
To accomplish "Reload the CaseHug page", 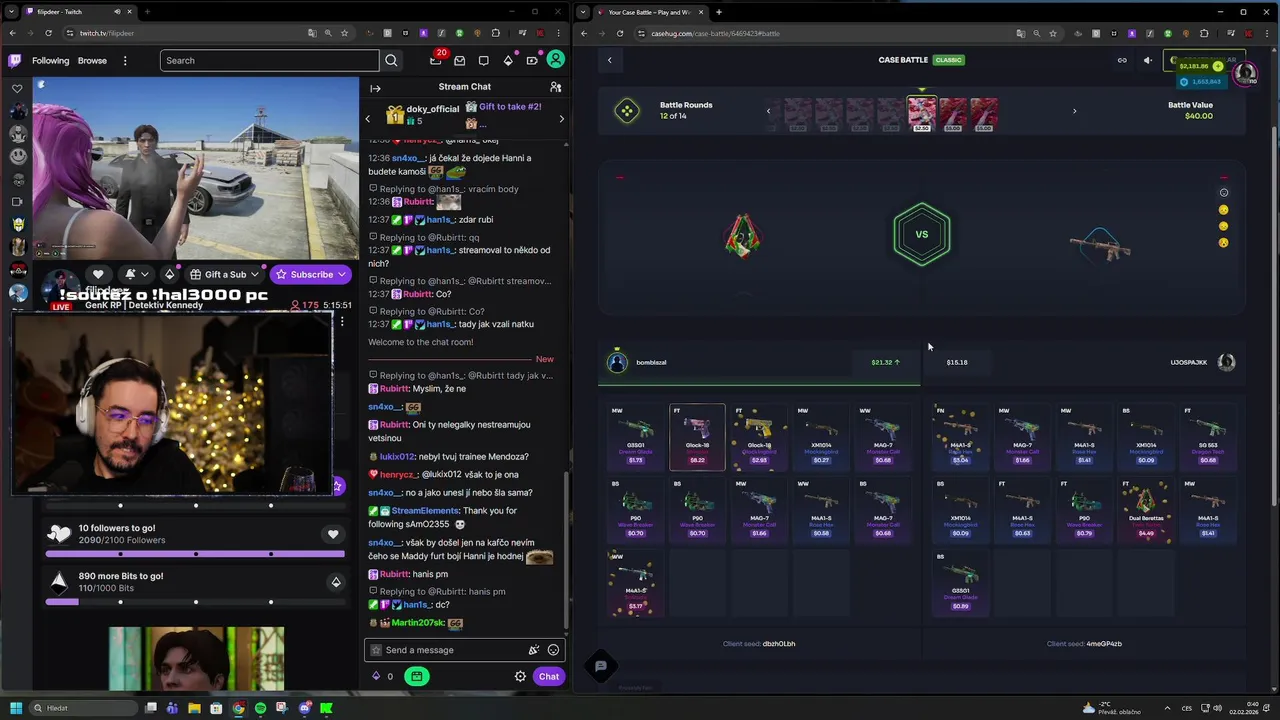I will click(x=619, y=33).
